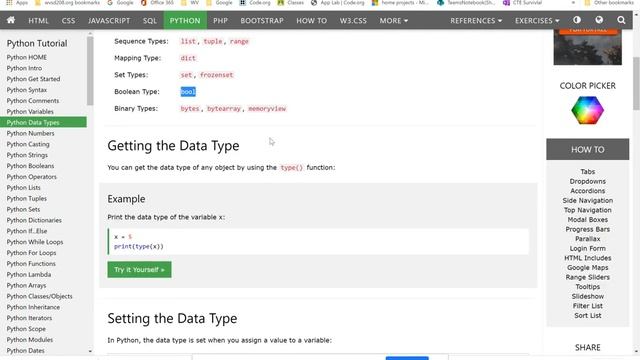This screenshot has width=640, height=360.
Task: Switch to the CSS tutorial tab
Action: tap(68, 20)
